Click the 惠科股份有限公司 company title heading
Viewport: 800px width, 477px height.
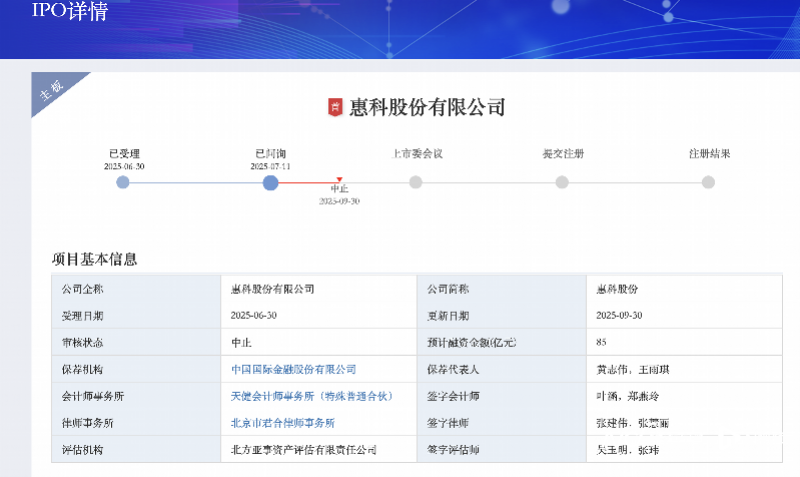click(427, 108)
